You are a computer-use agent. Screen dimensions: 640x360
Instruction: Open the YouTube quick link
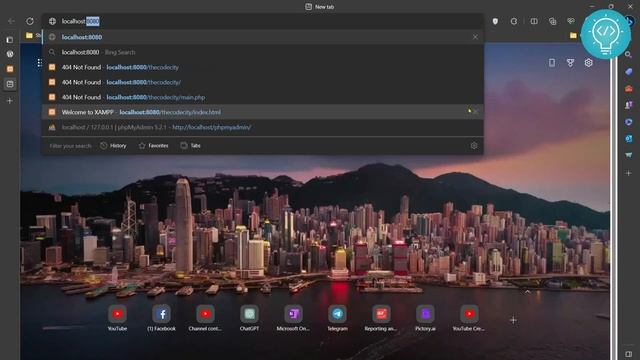click(x=118, y=318)
